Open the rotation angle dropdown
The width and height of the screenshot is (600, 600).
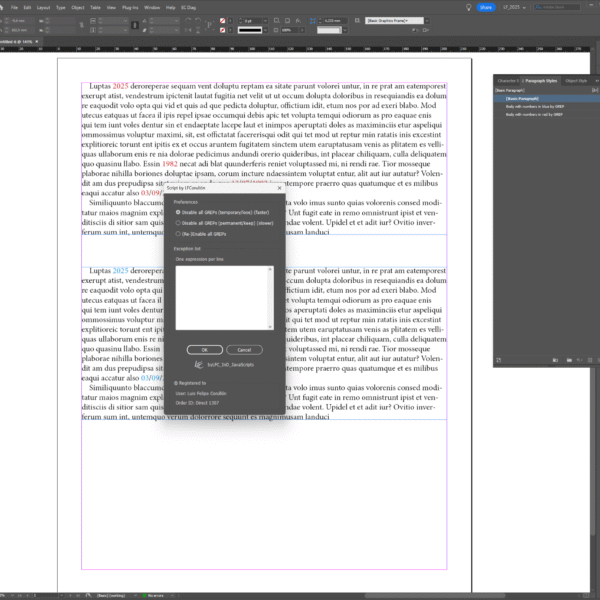[x=176, y=21]
